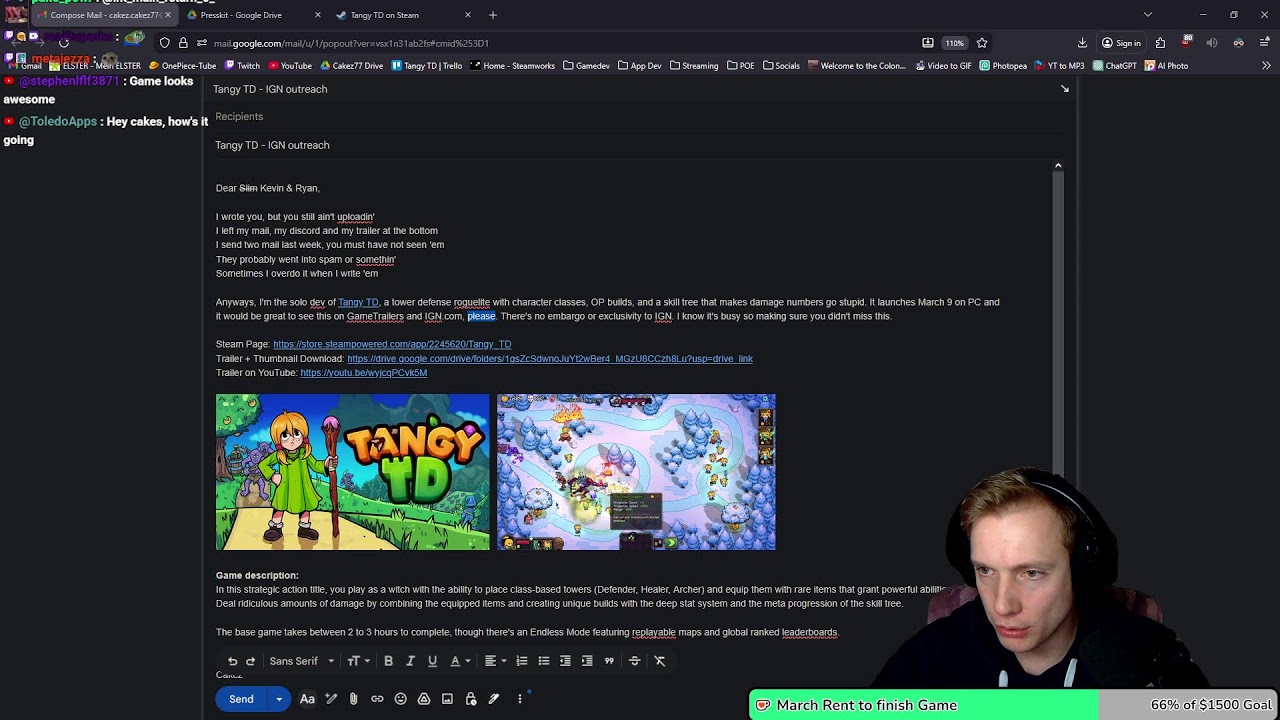Open the browser extensions menu
Image resolution: width=1280 pixels, height=720 pixels.
1160,43
